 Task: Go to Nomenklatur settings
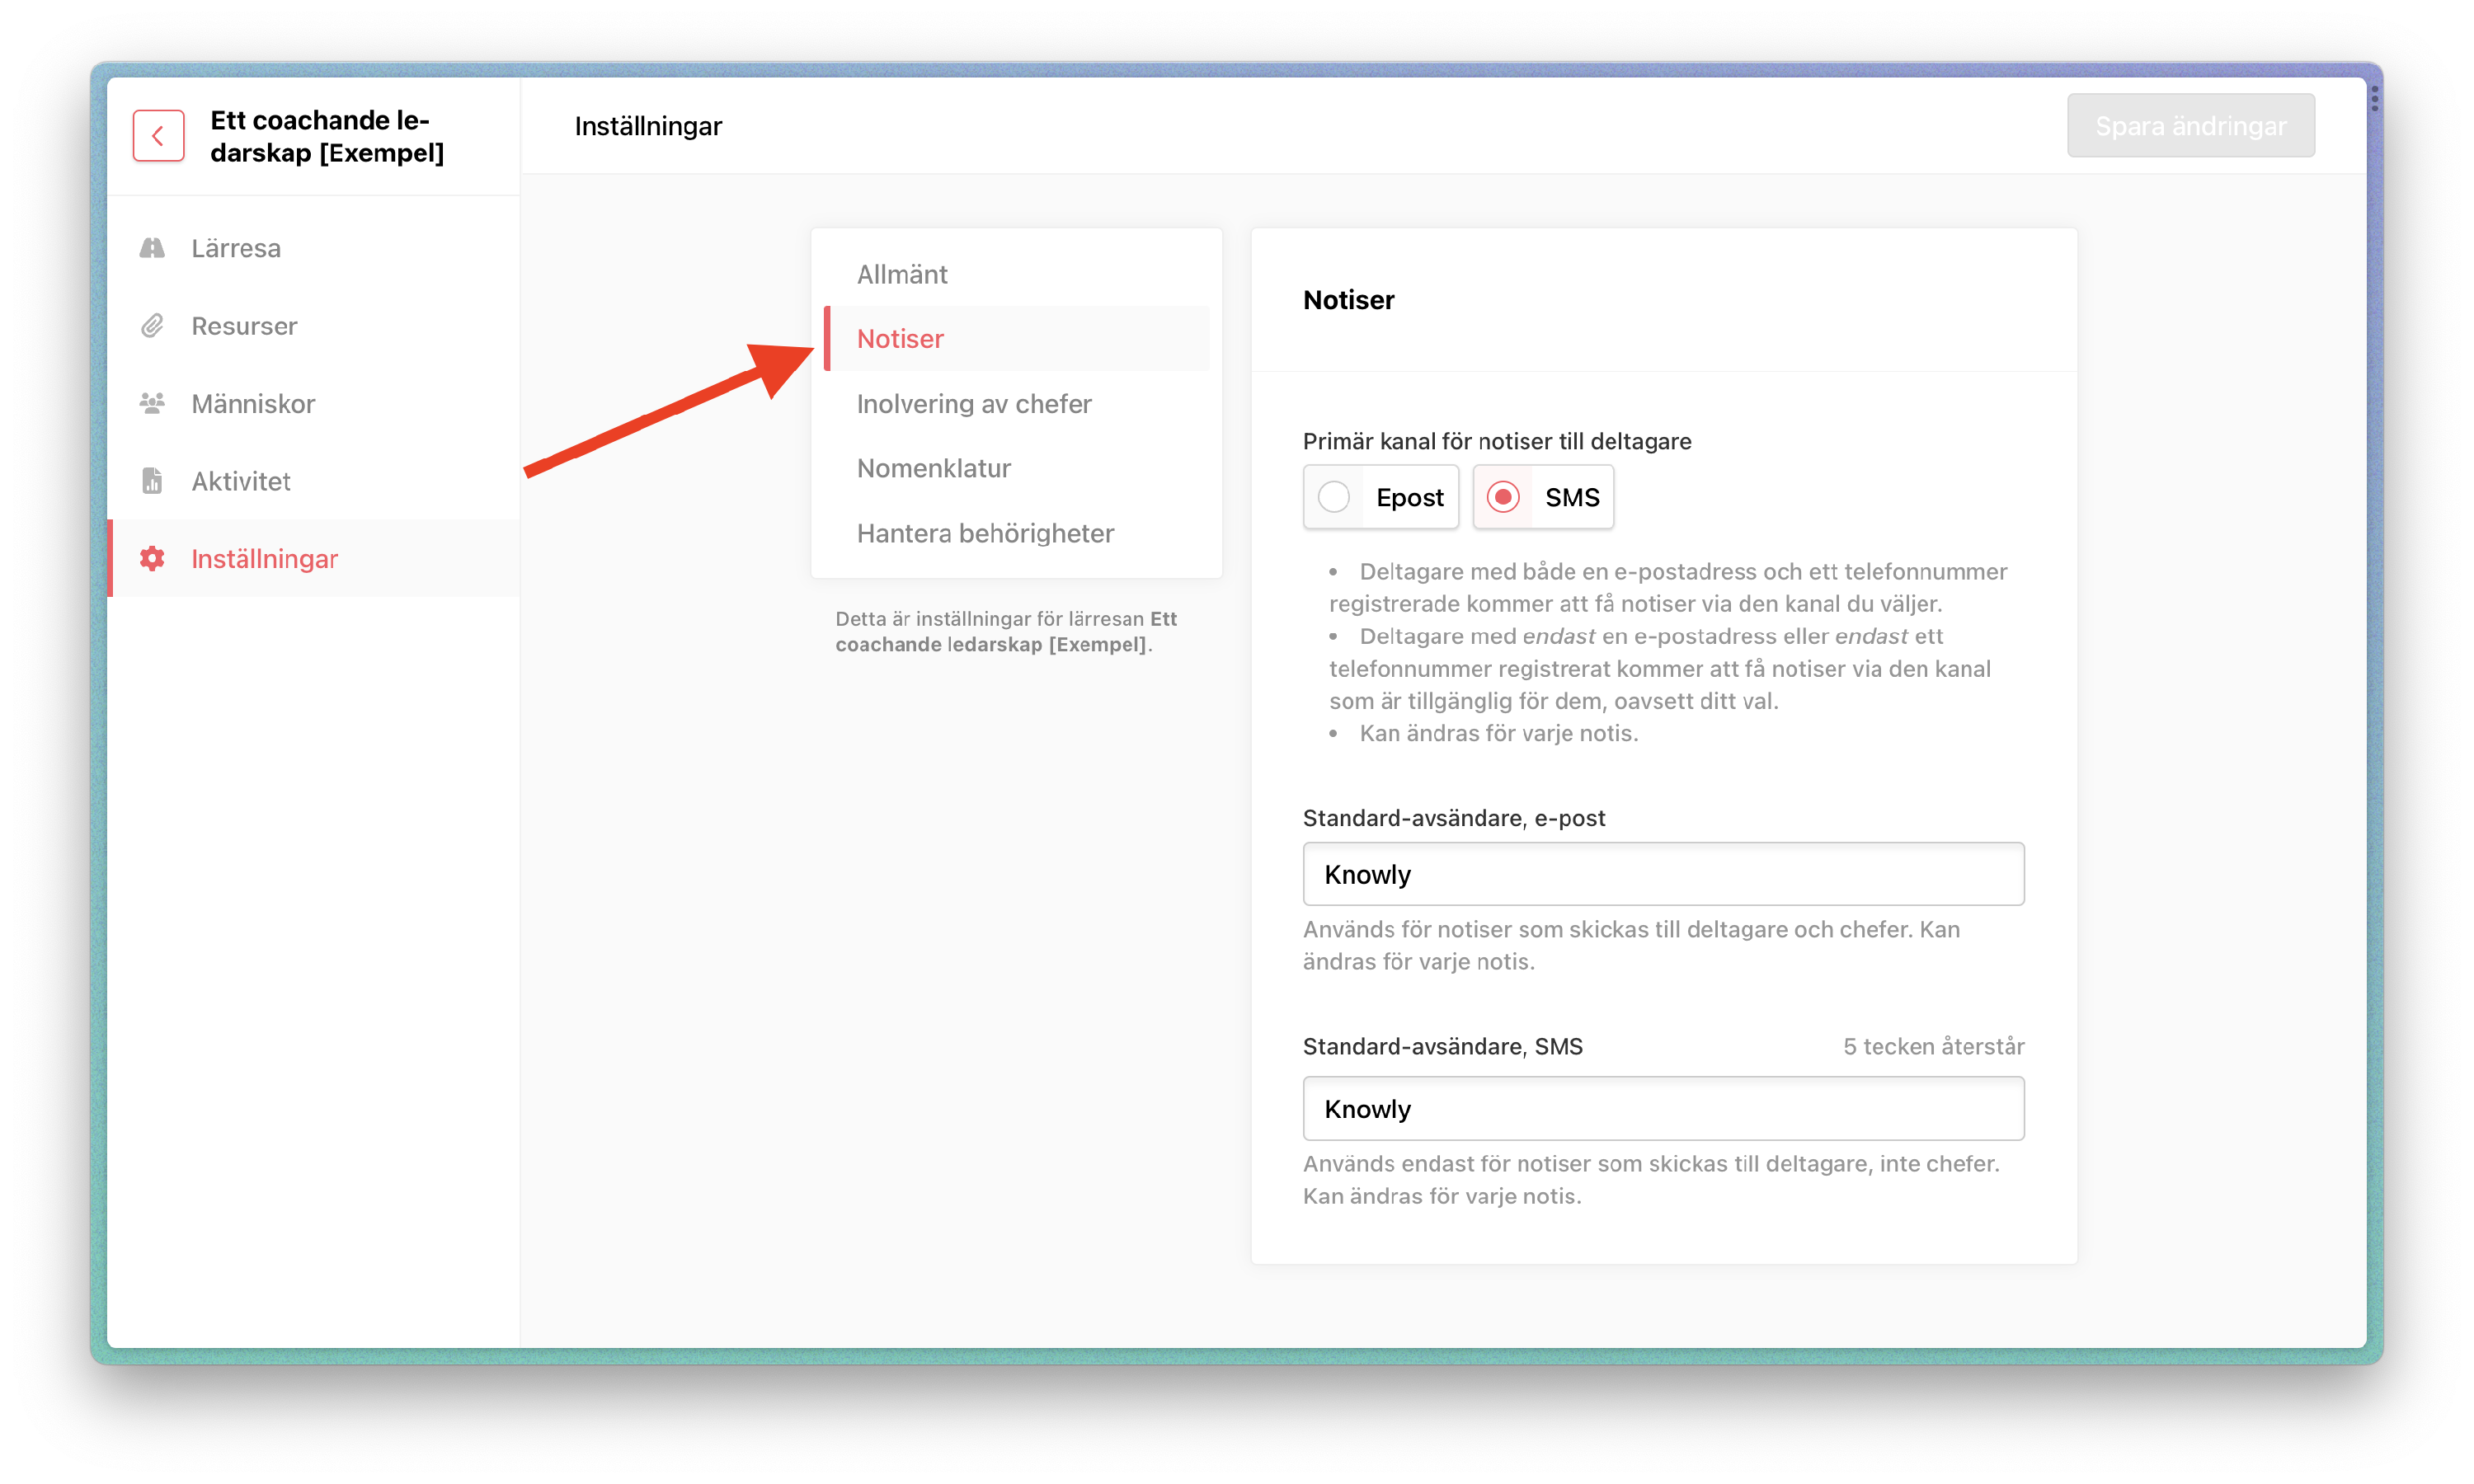(x=934, y=468)
